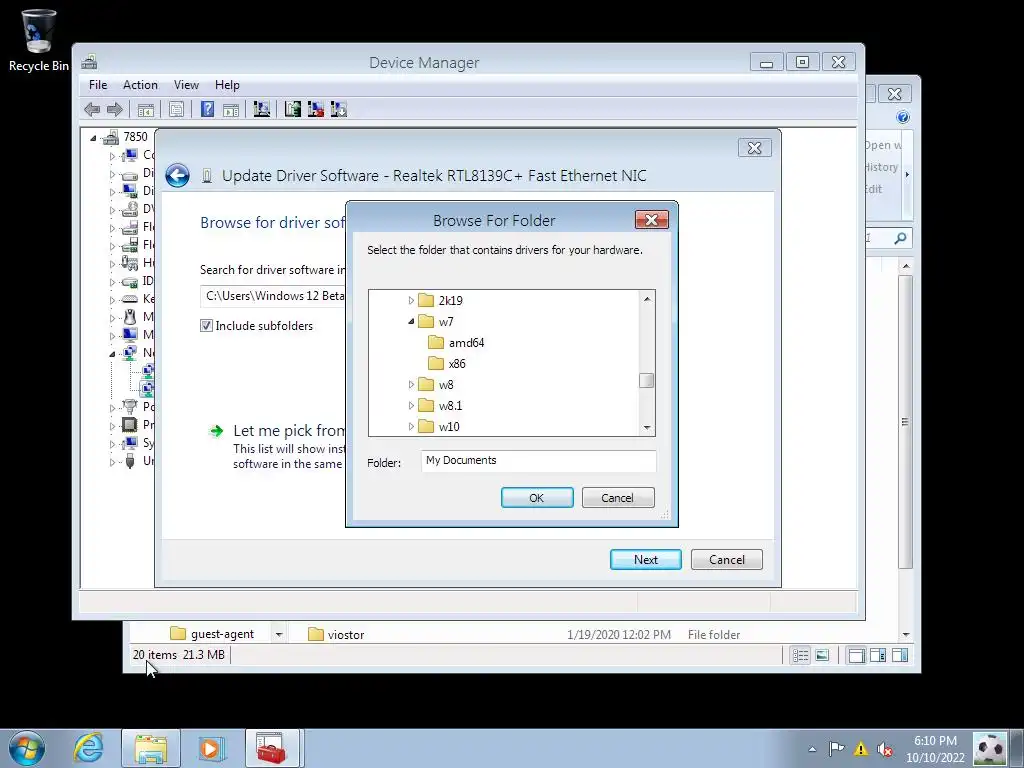Image resolution: width=1024 pixels, height=768 pixels.
Task: Click Explorer large icons view status button
Action: point(822,655)
